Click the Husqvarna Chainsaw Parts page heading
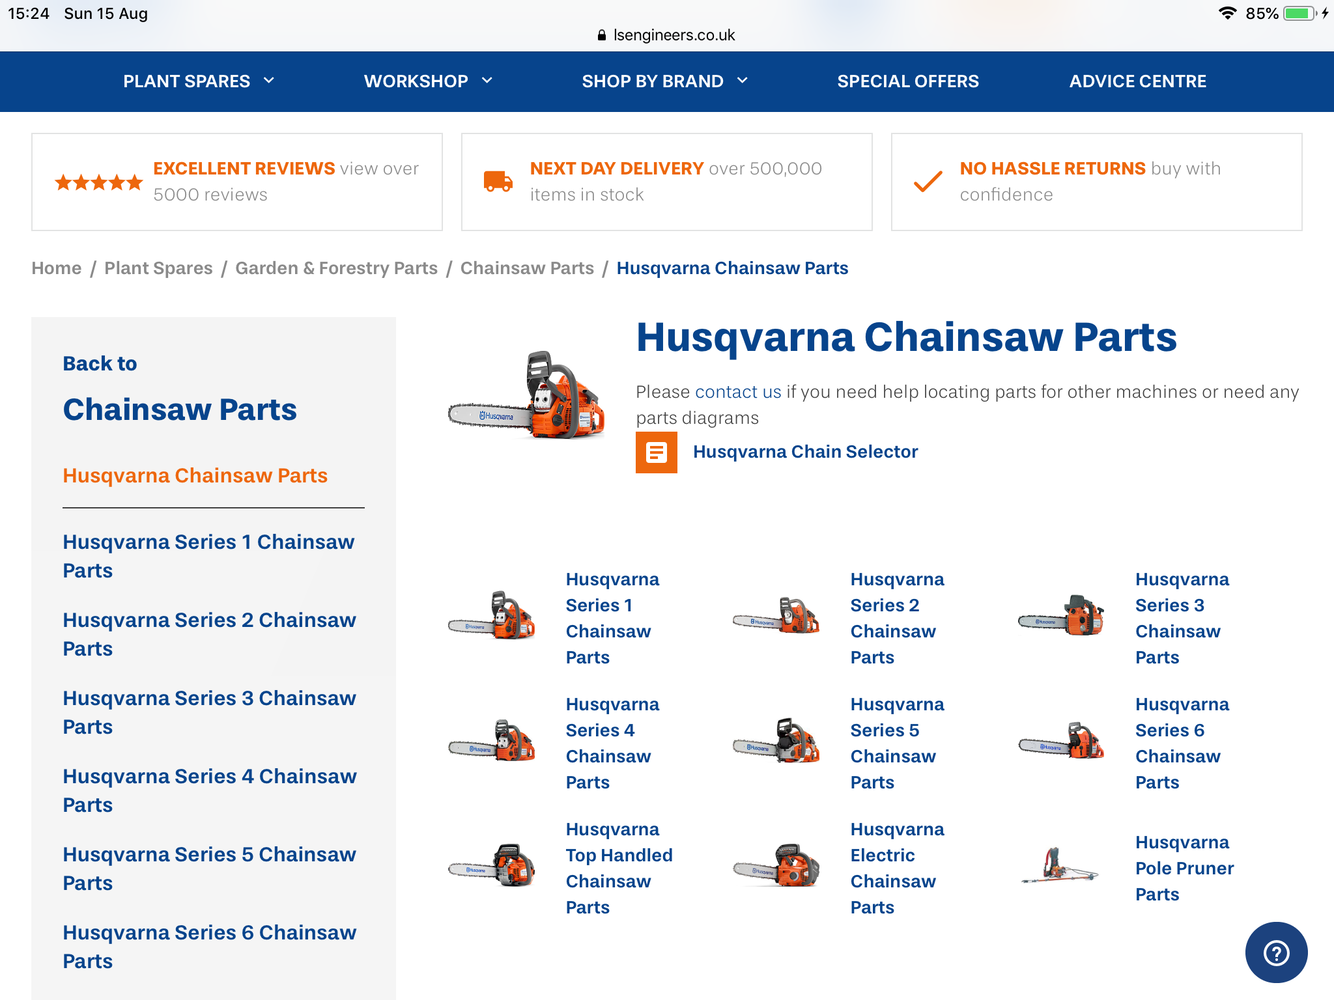Screen dimensions: 1334x1000 coord(906,338)
